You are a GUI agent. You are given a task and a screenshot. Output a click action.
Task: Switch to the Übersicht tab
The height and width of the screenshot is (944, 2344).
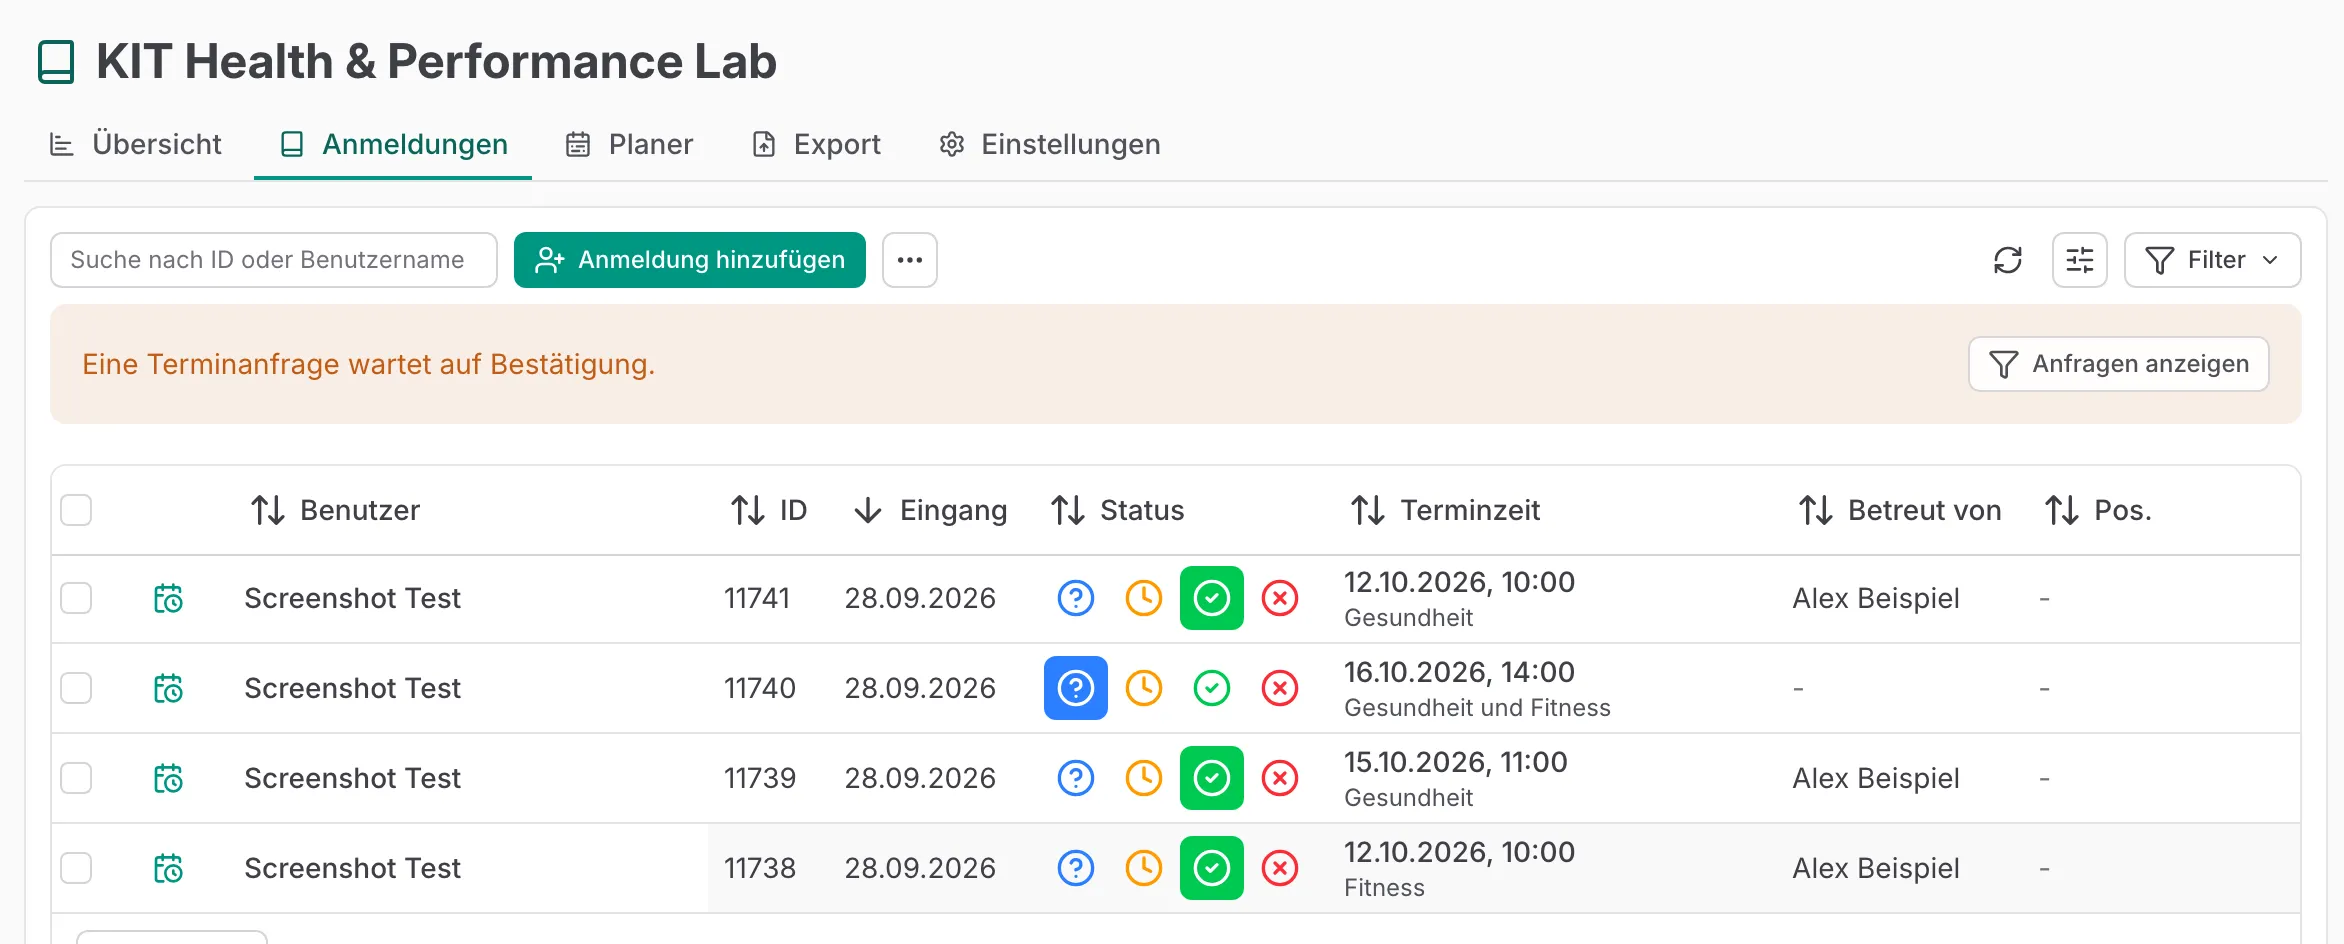point(135,144)
